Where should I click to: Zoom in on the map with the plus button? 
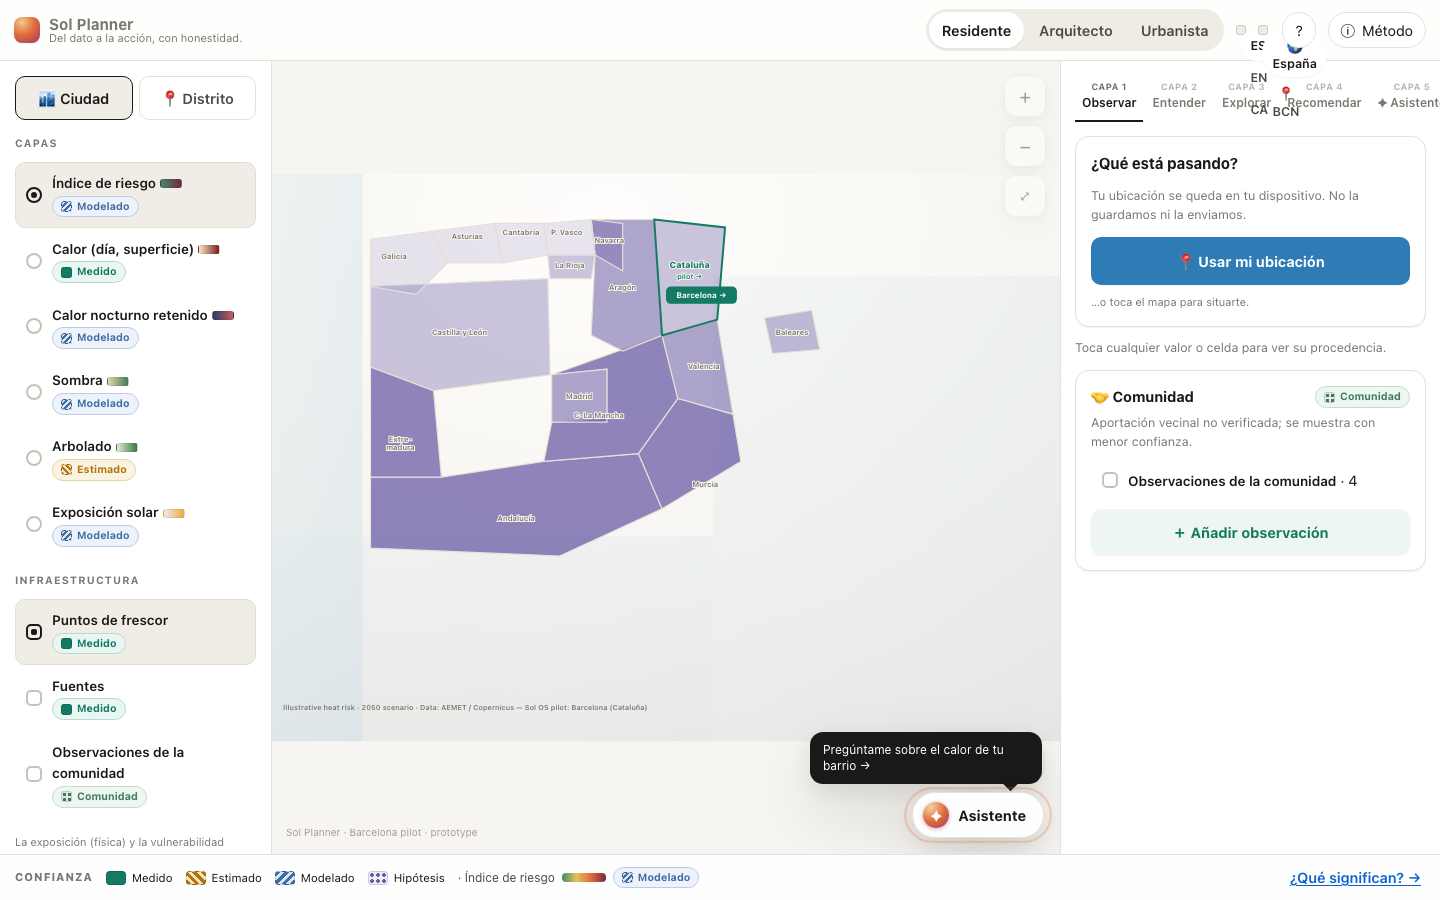coord(1025,98)
